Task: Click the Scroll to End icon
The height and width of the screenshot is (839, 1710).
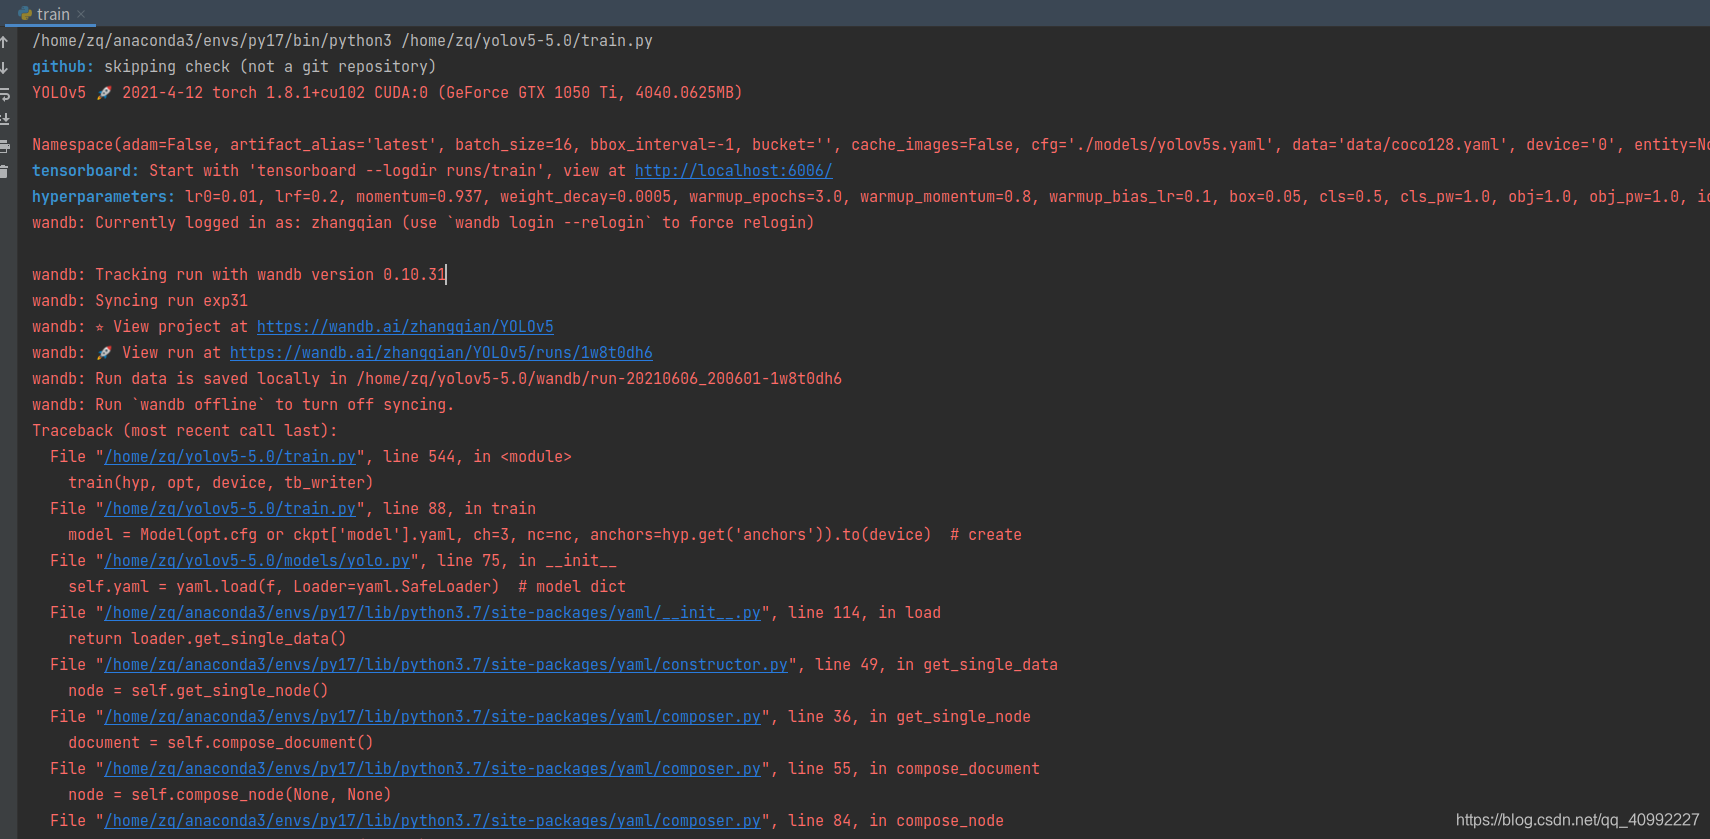Action: coord(4,120)
